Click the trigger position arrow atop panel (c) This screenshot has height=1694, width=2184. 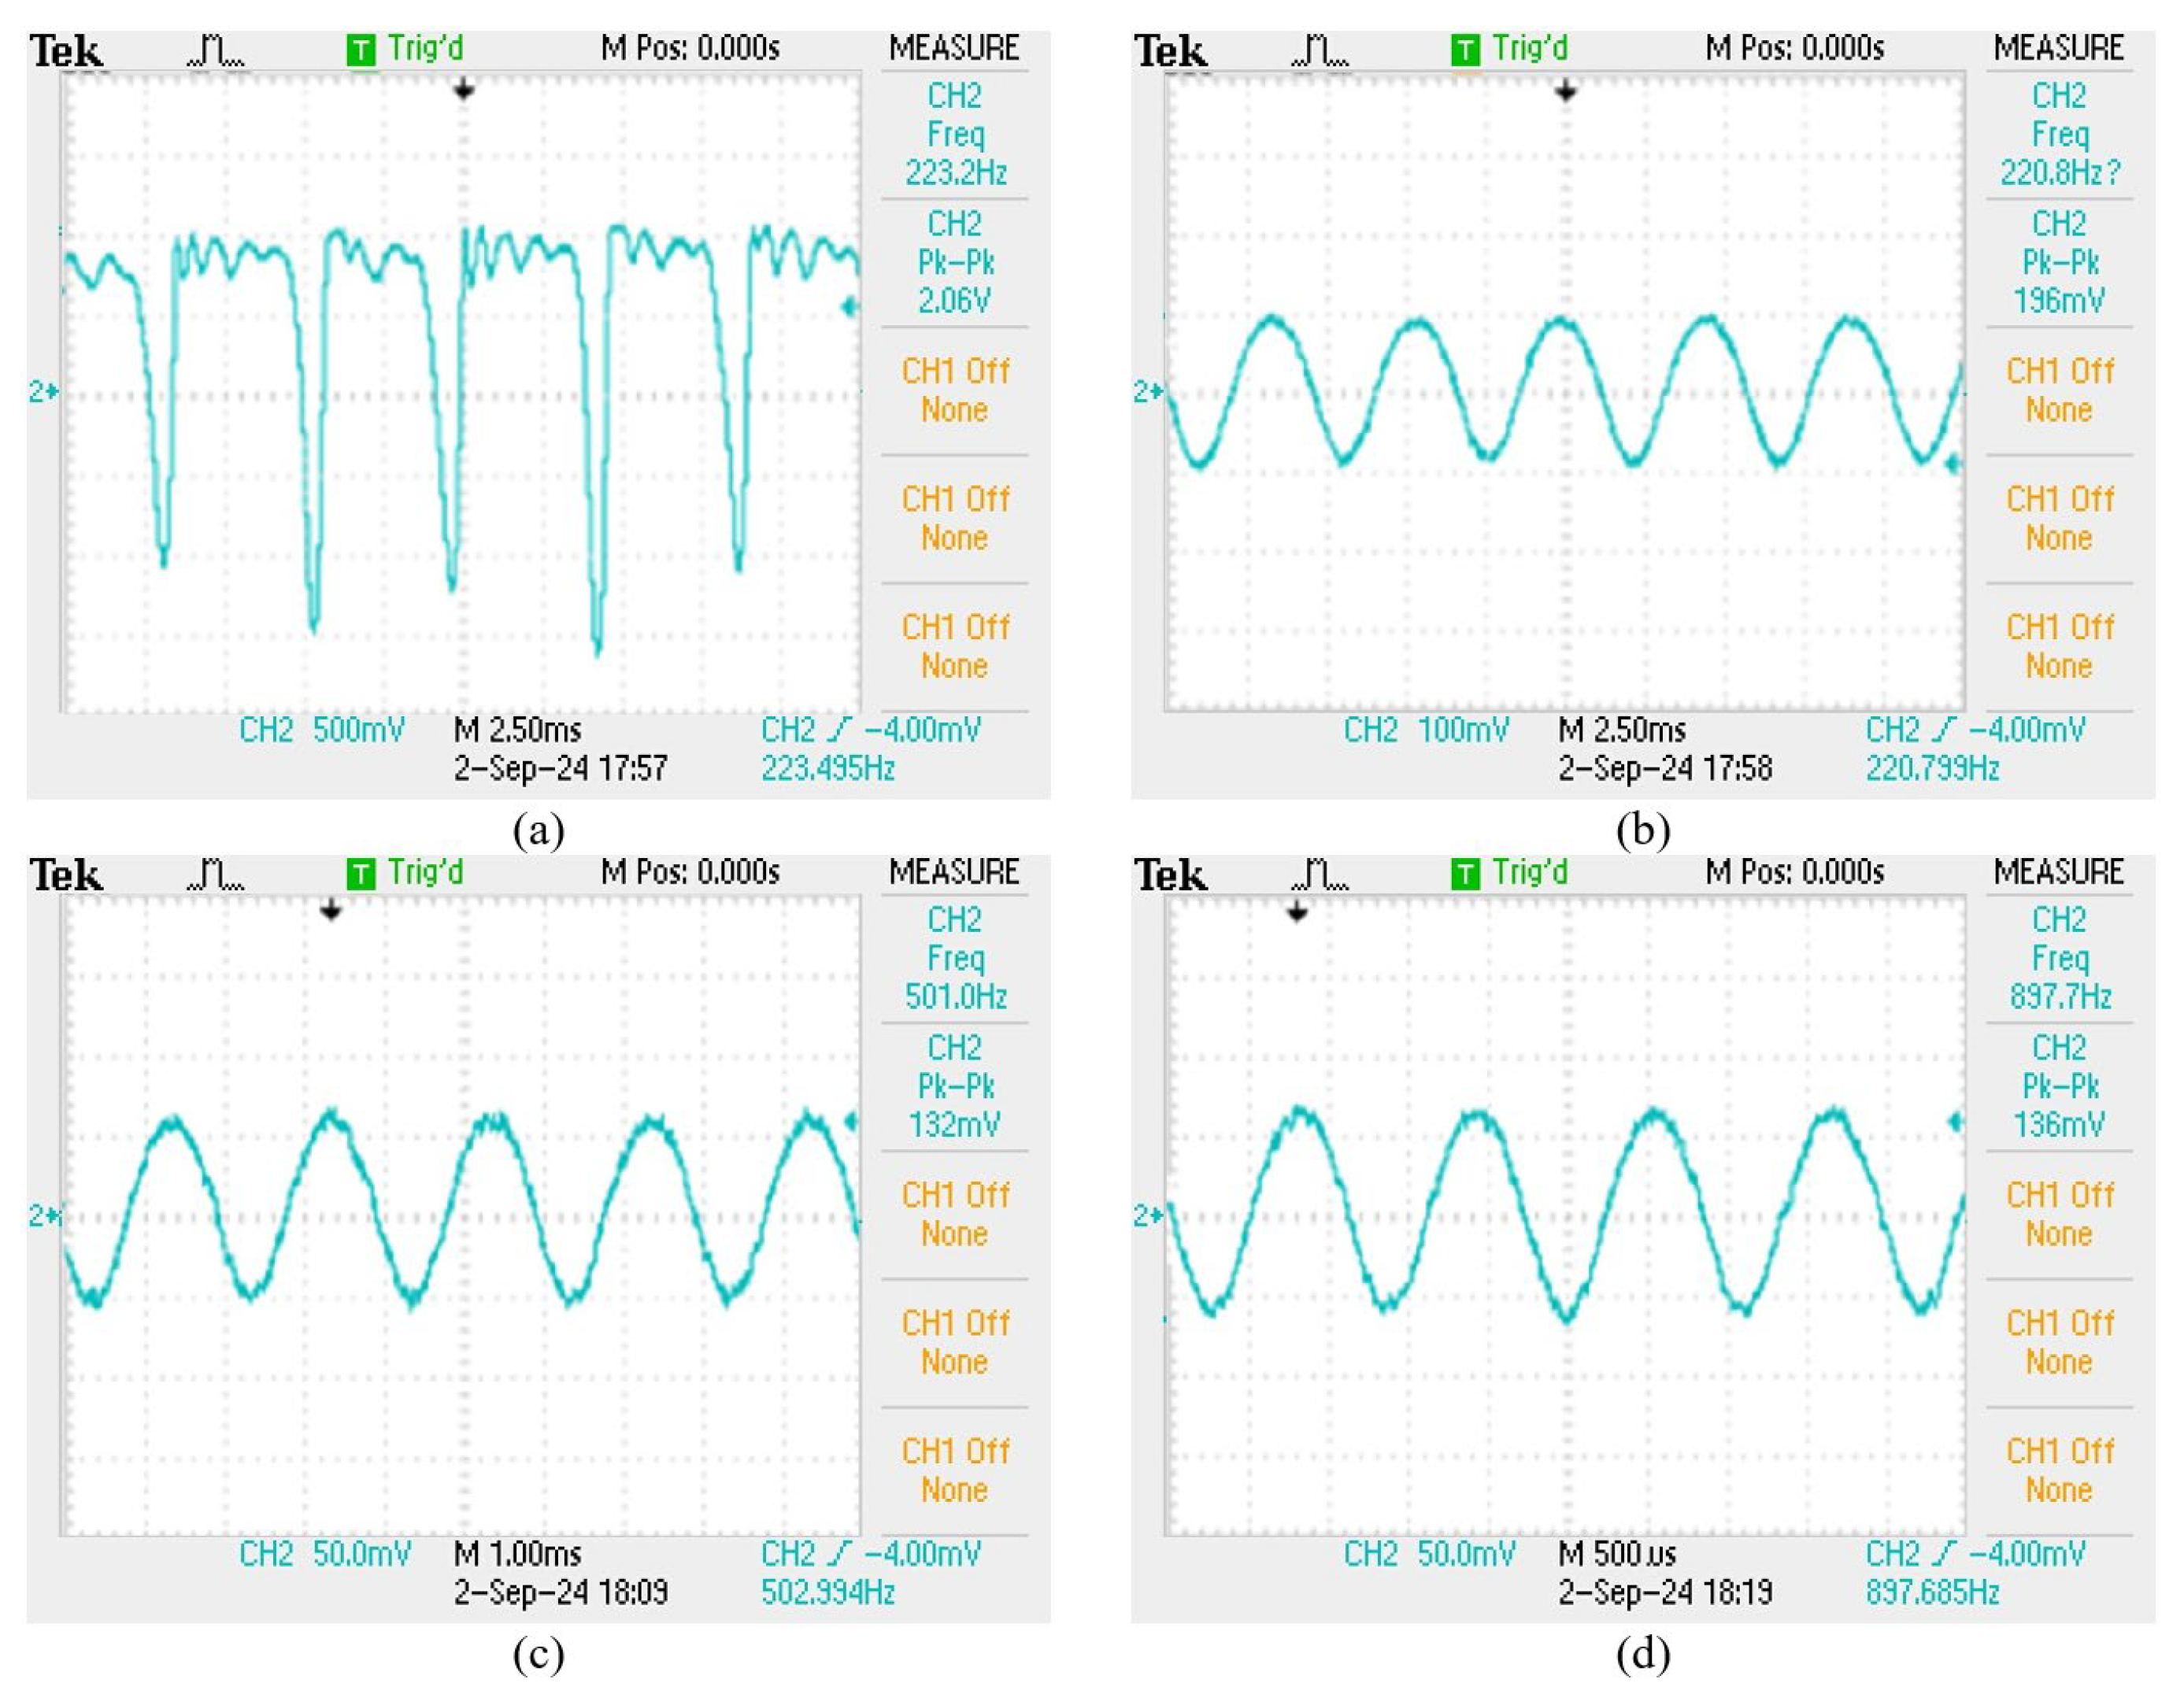(x=331, y=910)
